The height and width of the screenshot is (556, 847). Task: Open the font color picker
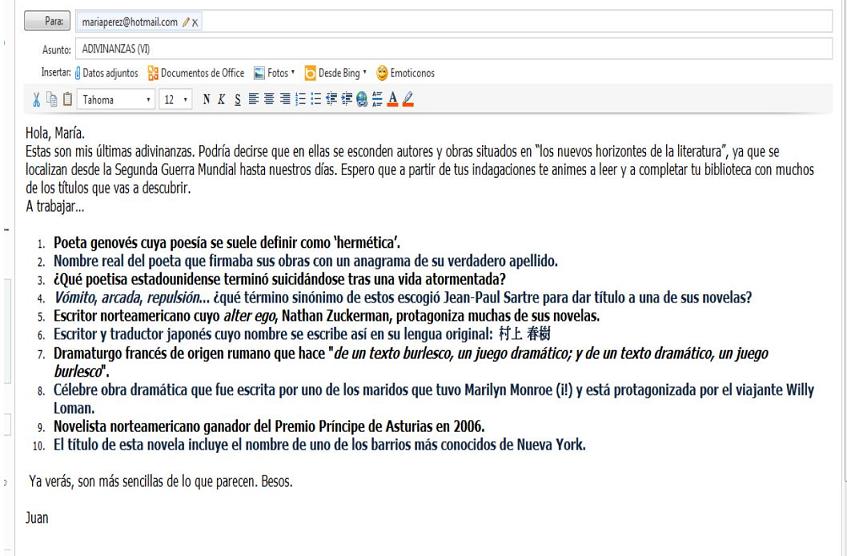click(393, 99)
